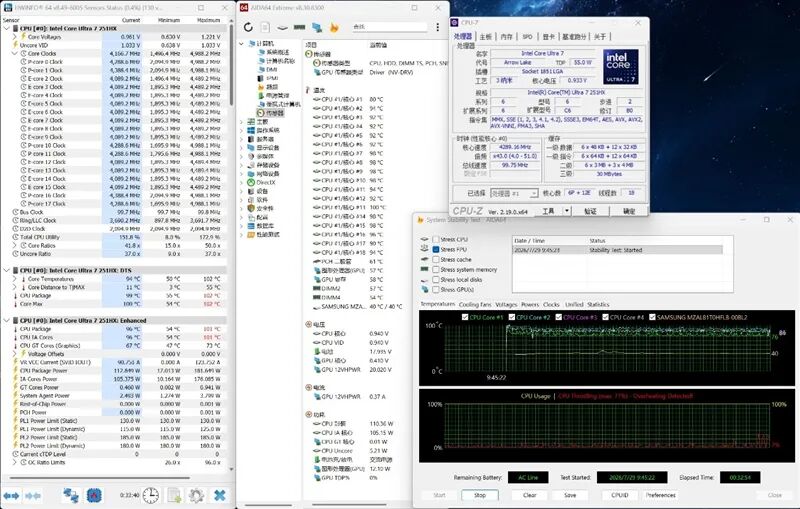Click the CPUID button in stability test
Image resolution: width=800 pixels, height=509 pixels.
pos(619,495)
